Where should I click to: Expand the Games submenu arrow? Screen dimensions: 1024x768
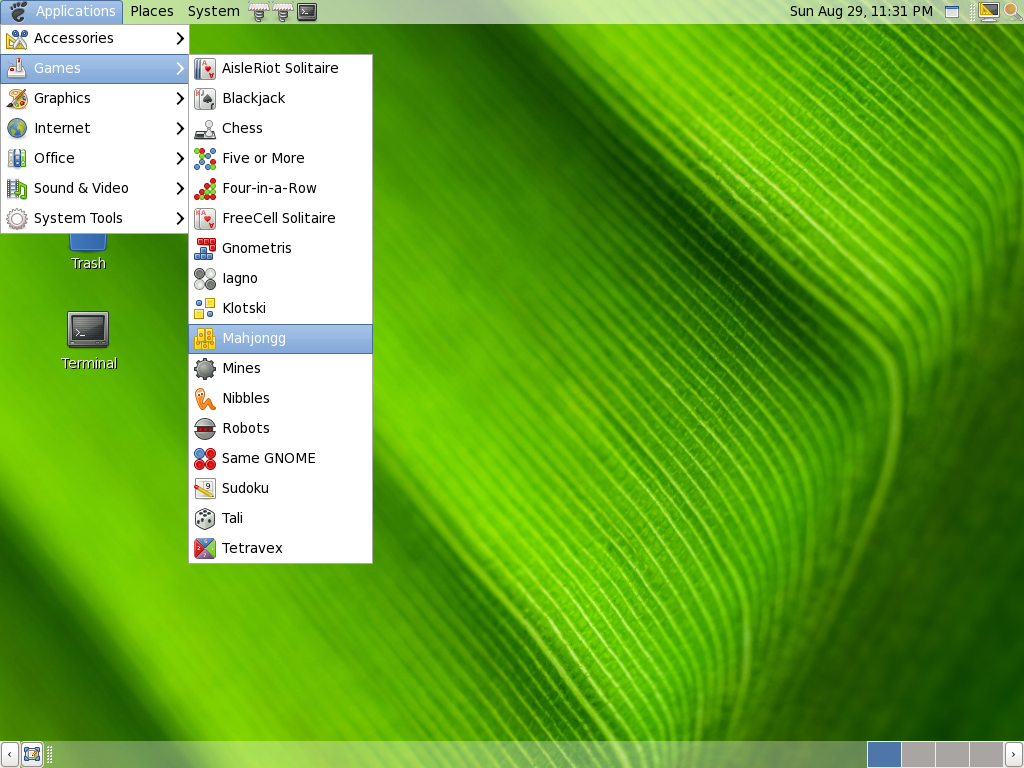click(x=180, y=69)
